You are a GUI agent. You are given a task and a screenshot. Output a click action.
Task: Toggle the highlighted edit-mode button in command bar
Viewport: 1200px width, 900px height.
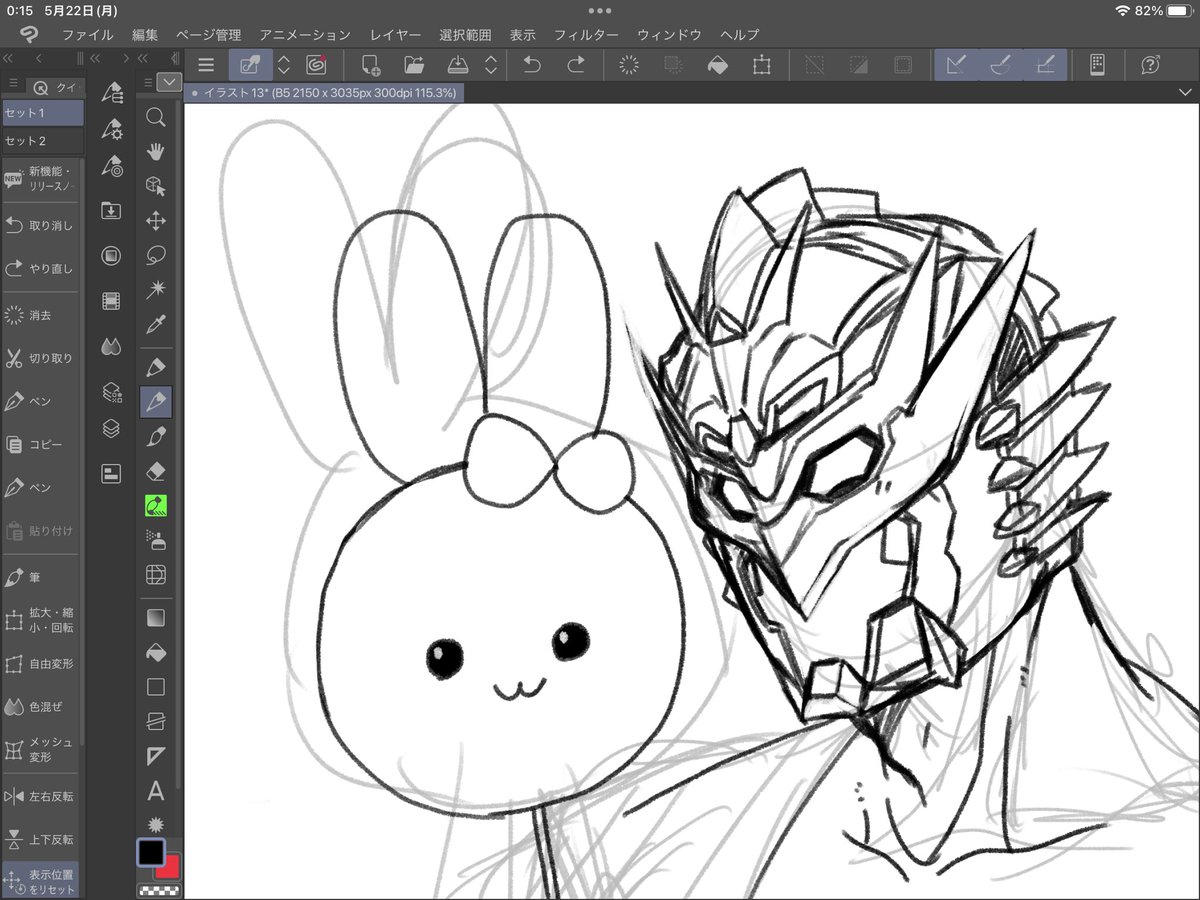[x=251, y=66]
